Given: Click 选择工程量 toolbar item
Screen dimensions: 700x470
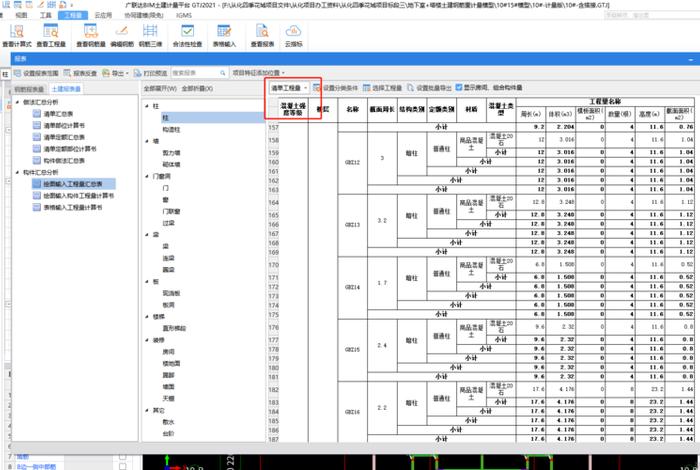Looking at the screenshot, I should point(382,88).
